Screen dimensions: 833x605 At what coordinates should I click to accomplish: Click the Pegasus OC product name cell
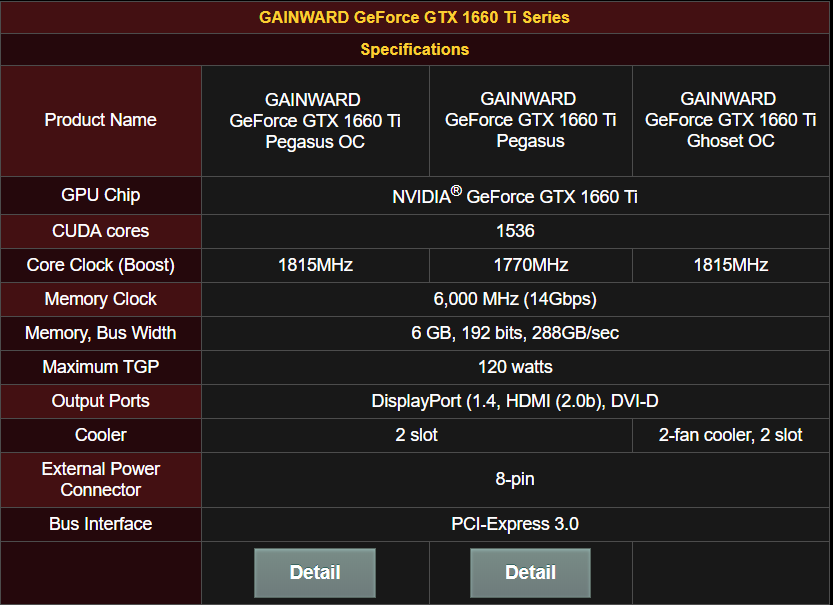click(x=315, y=120)
